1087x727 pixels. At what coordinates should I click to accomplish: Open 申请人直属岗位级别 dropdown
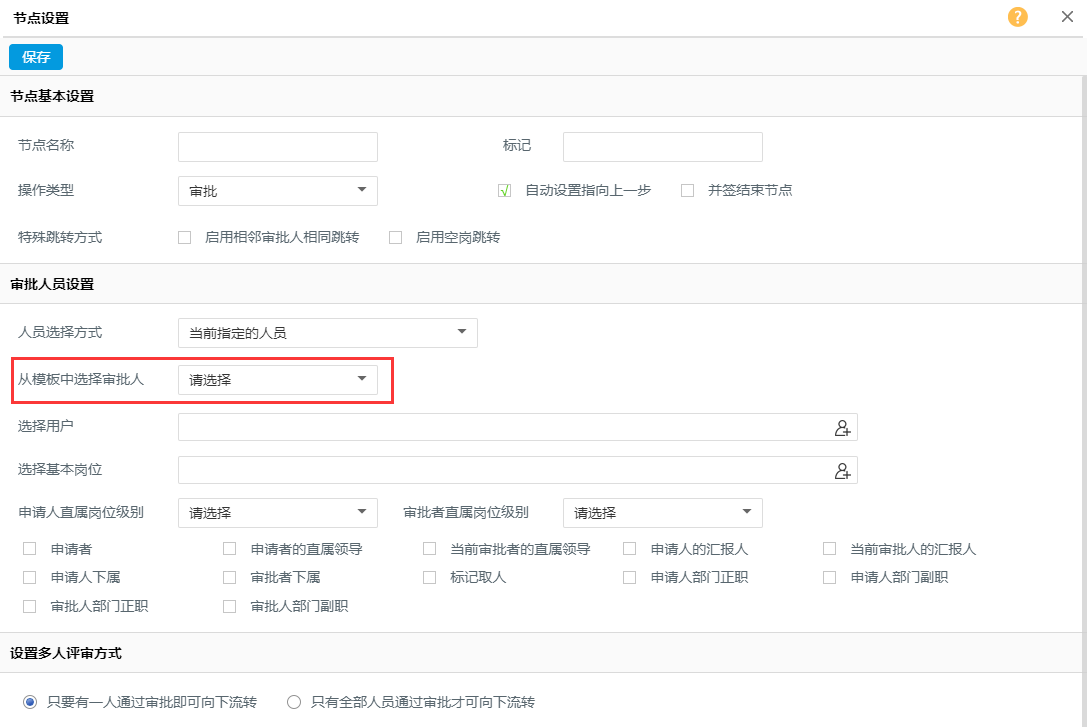coord(277,513)
